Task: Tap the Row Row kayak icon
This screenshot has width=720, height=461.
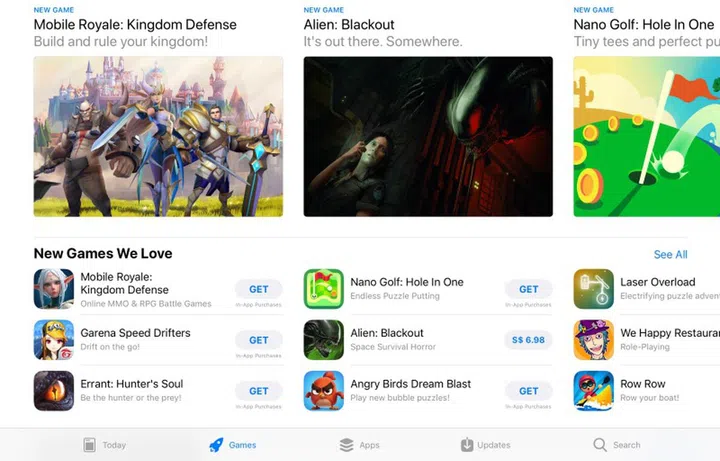Action: (594, 391)
